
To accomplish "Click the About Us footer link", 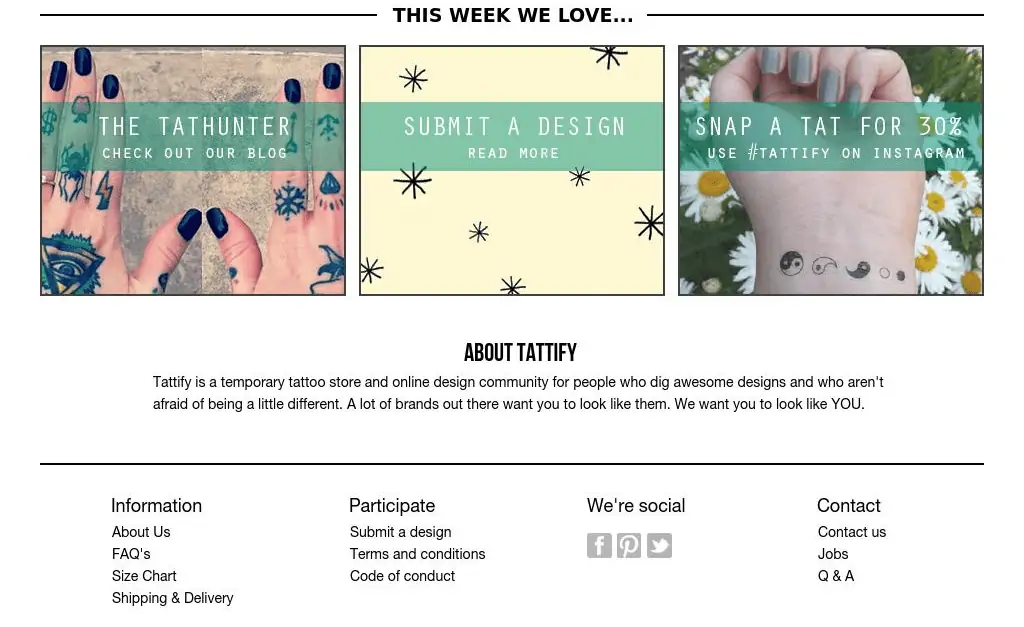I will (x=141, y=532).
